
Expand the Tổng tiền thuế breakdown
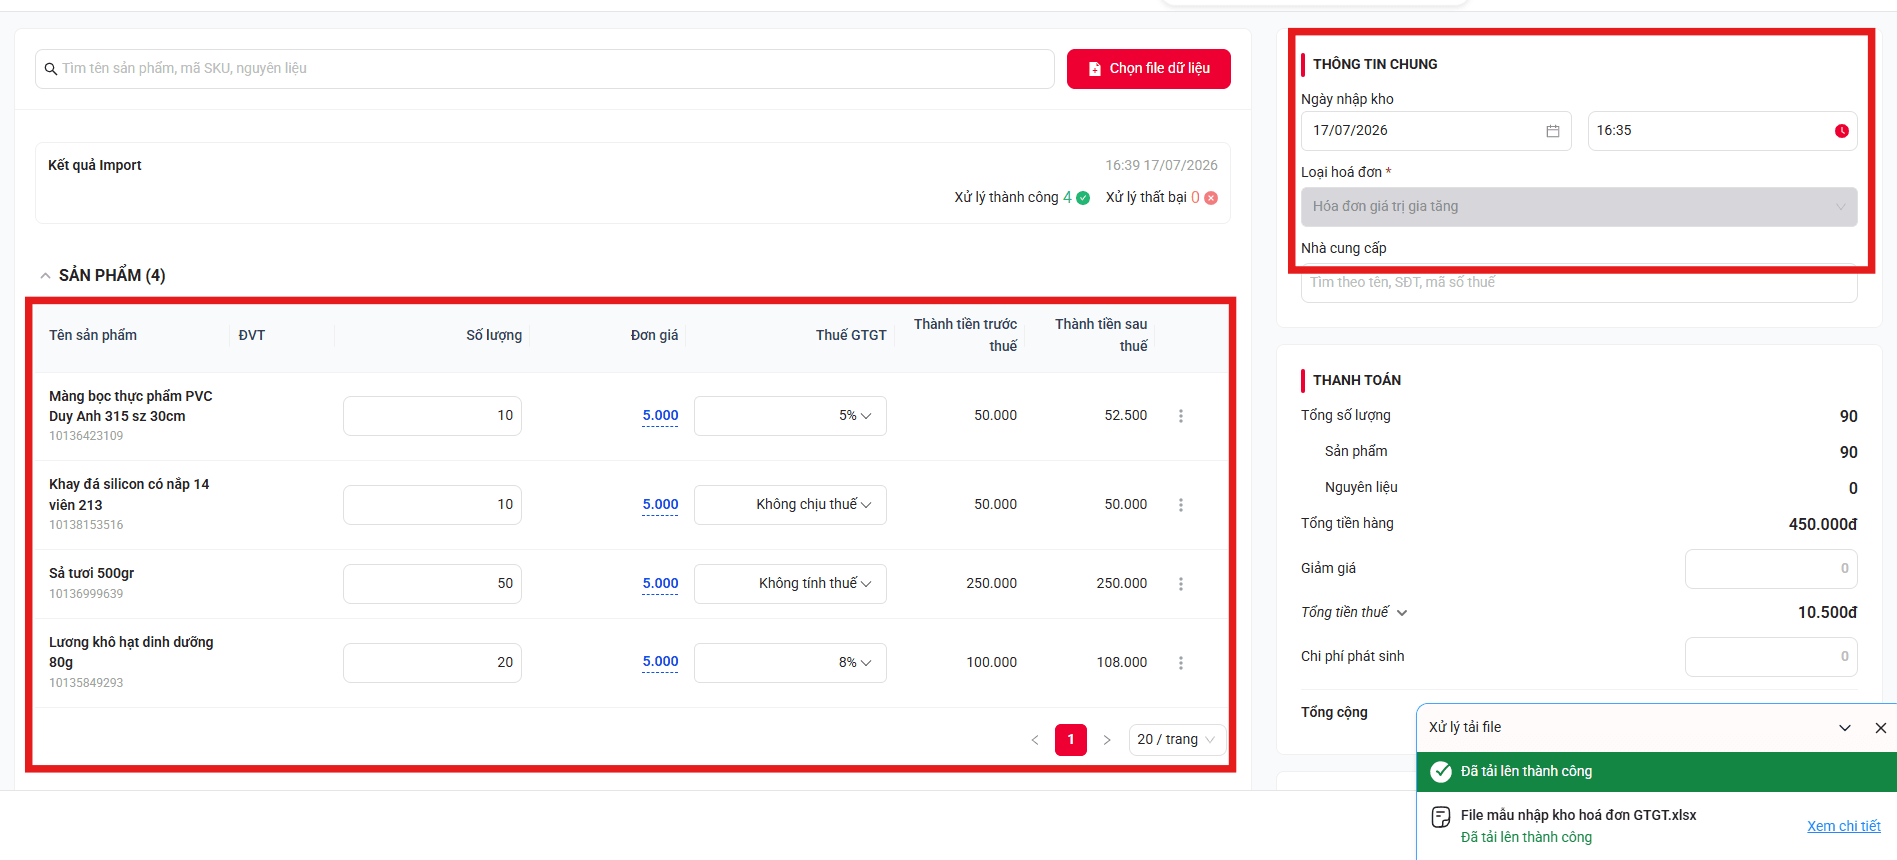[x=1402, y=613]
